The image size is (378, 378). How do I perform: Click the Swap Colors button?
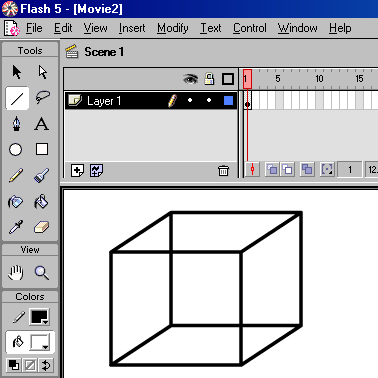46,365
